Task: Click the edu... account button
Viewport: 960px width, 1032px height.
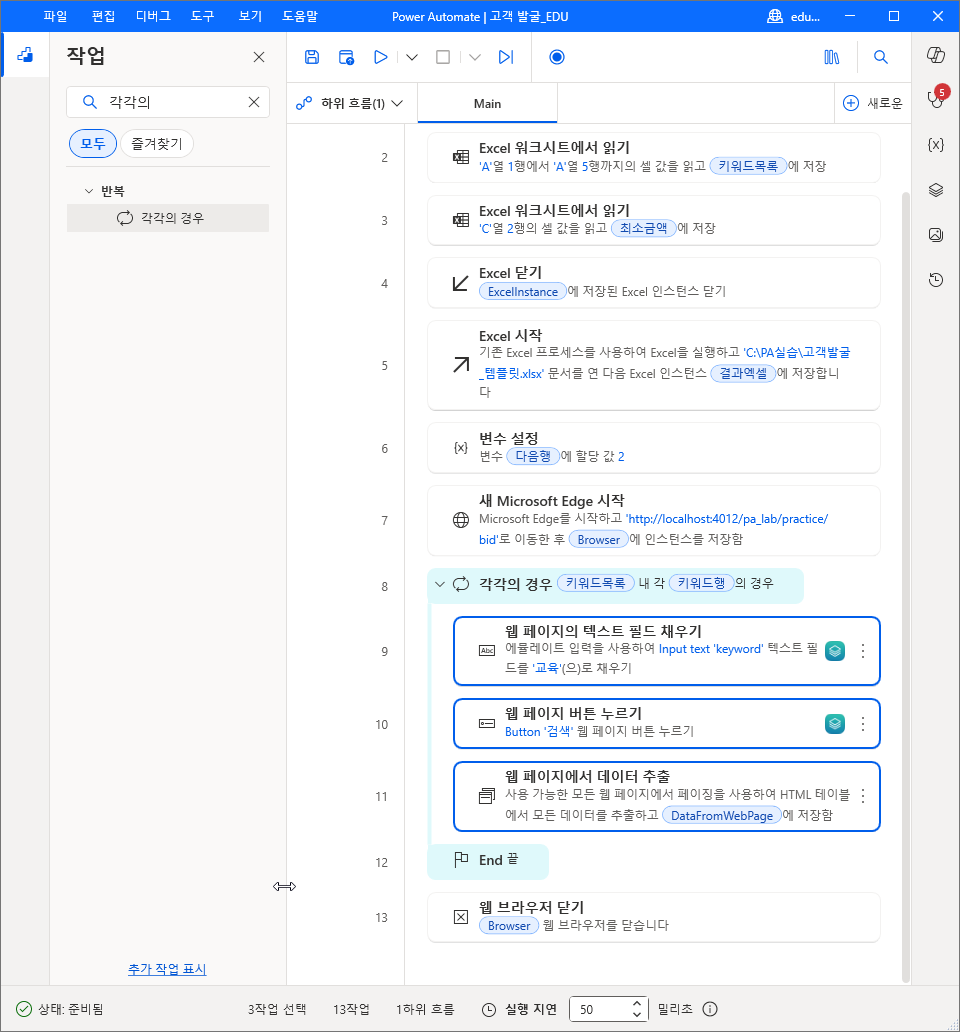Action: 794,16
